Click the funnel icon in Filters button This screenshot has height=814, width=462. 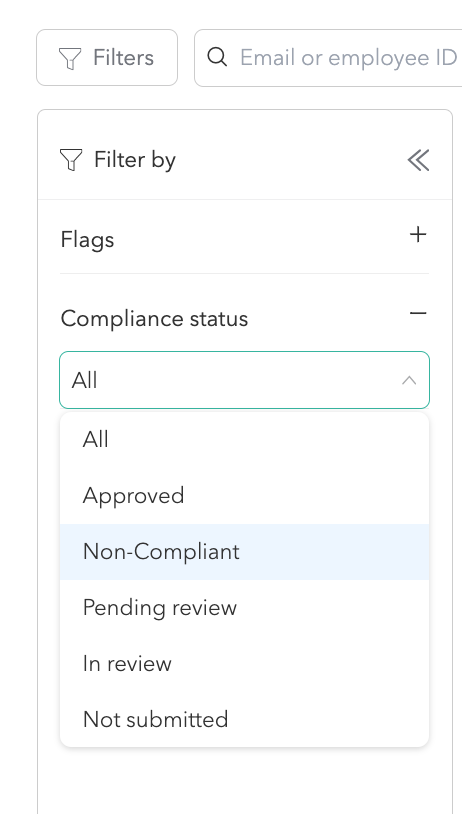pyautogui.click(x=70, y=58)
